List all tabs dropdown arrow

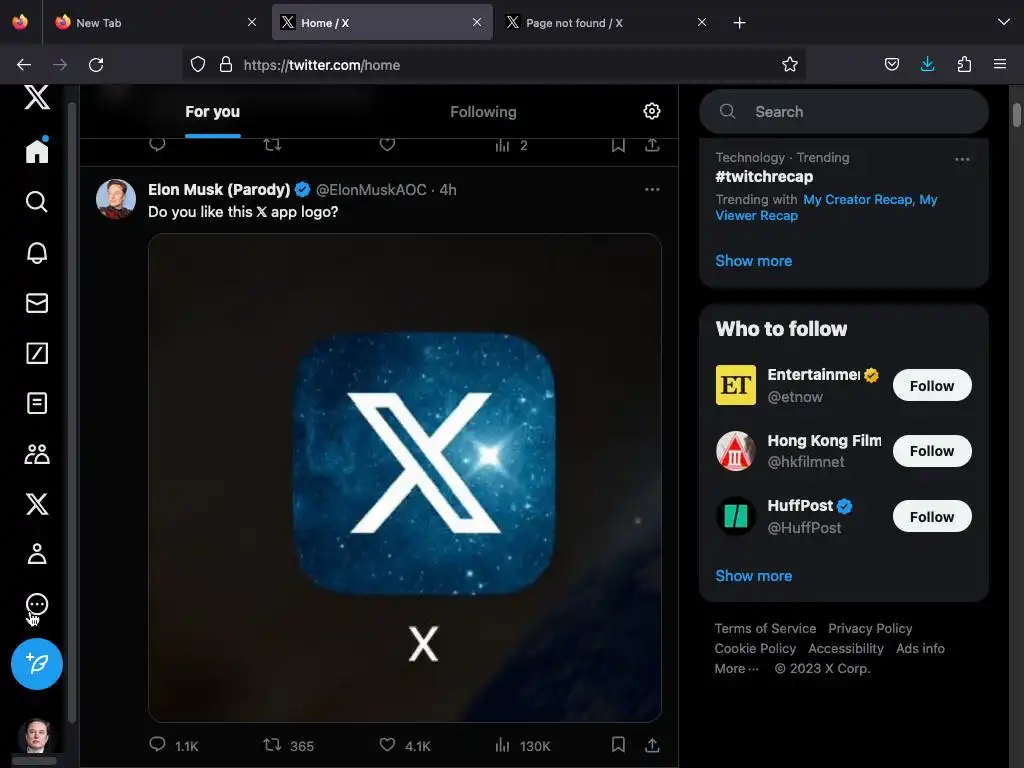1003,22
